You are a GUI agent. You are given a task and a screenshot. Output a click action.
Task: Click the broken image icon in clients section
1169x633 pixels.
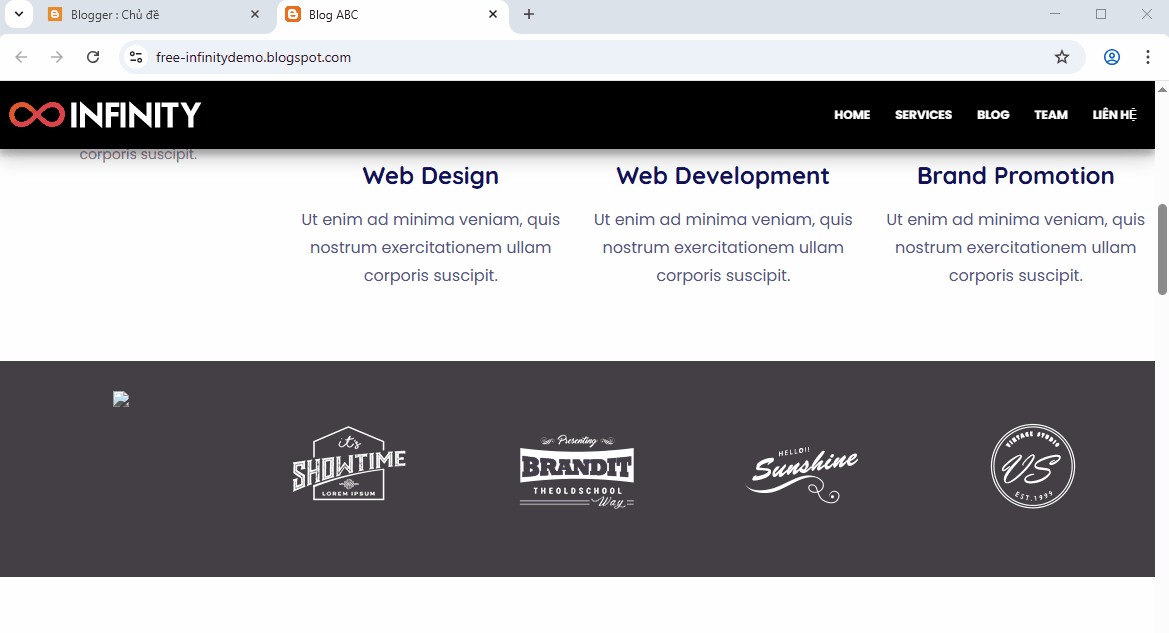pyautogui.click(x=121, y=399)
